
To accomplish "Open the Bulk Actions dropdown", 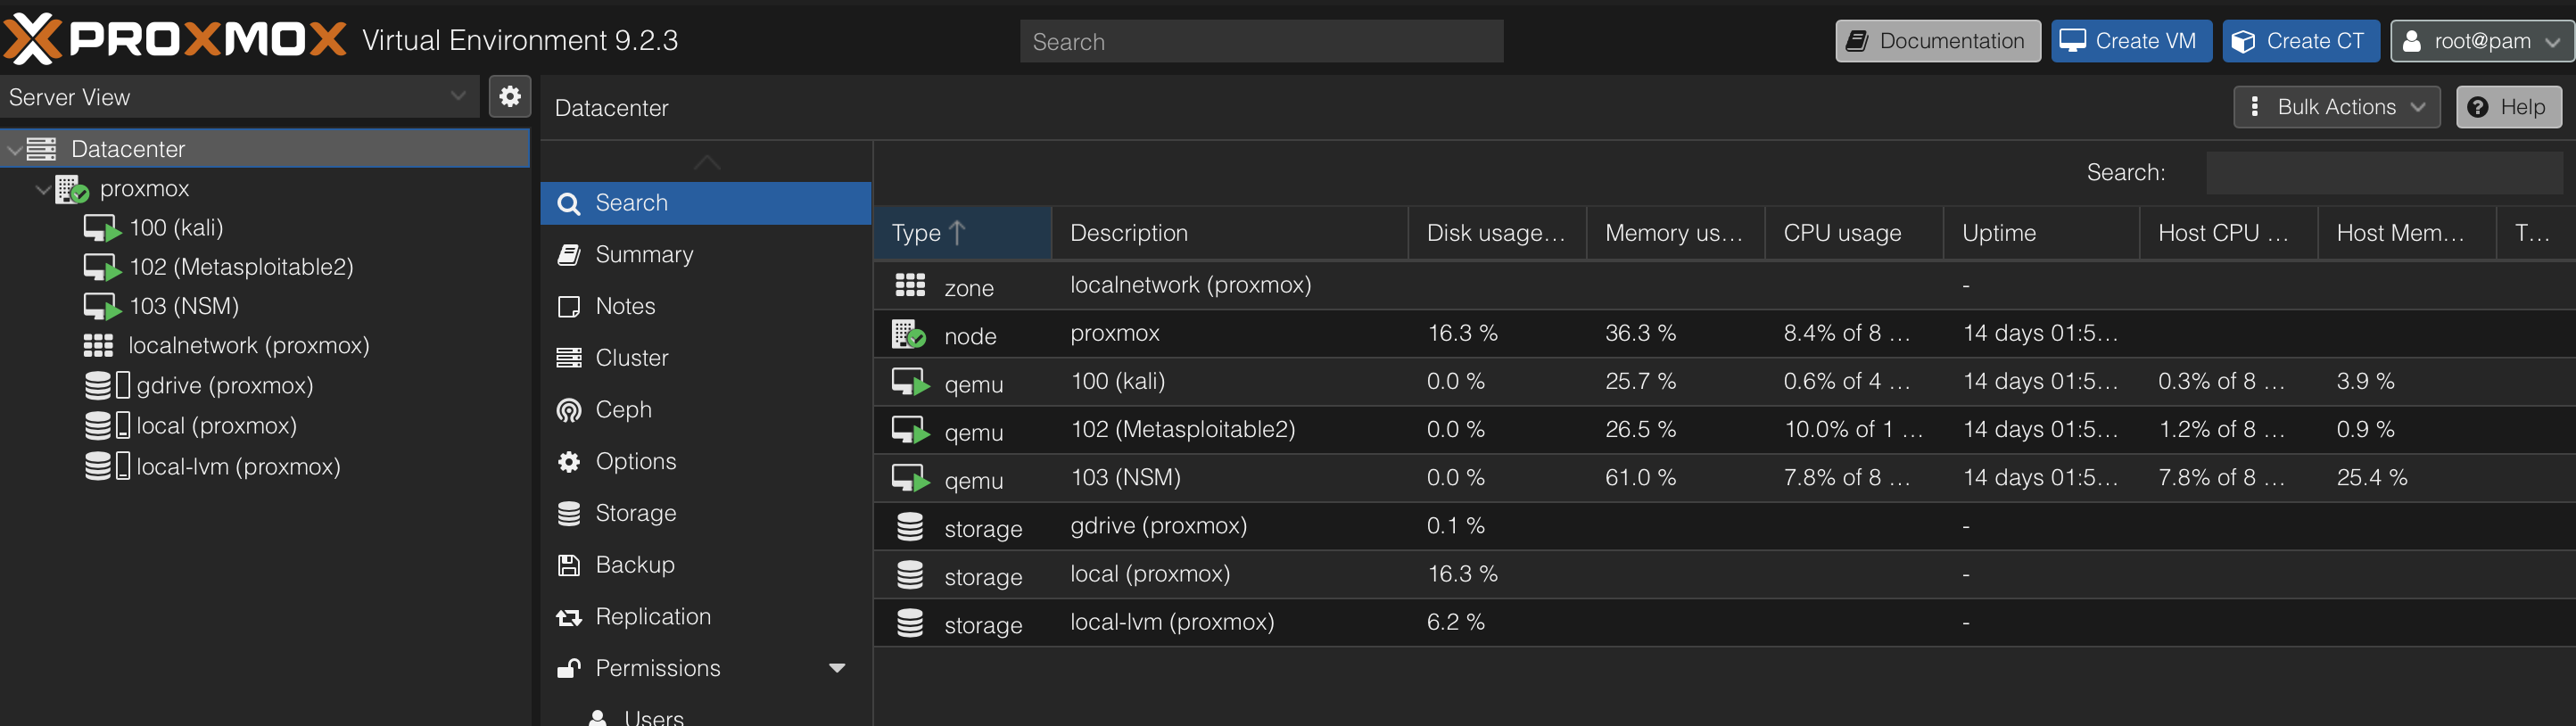I will click(x=2337, y=107).
